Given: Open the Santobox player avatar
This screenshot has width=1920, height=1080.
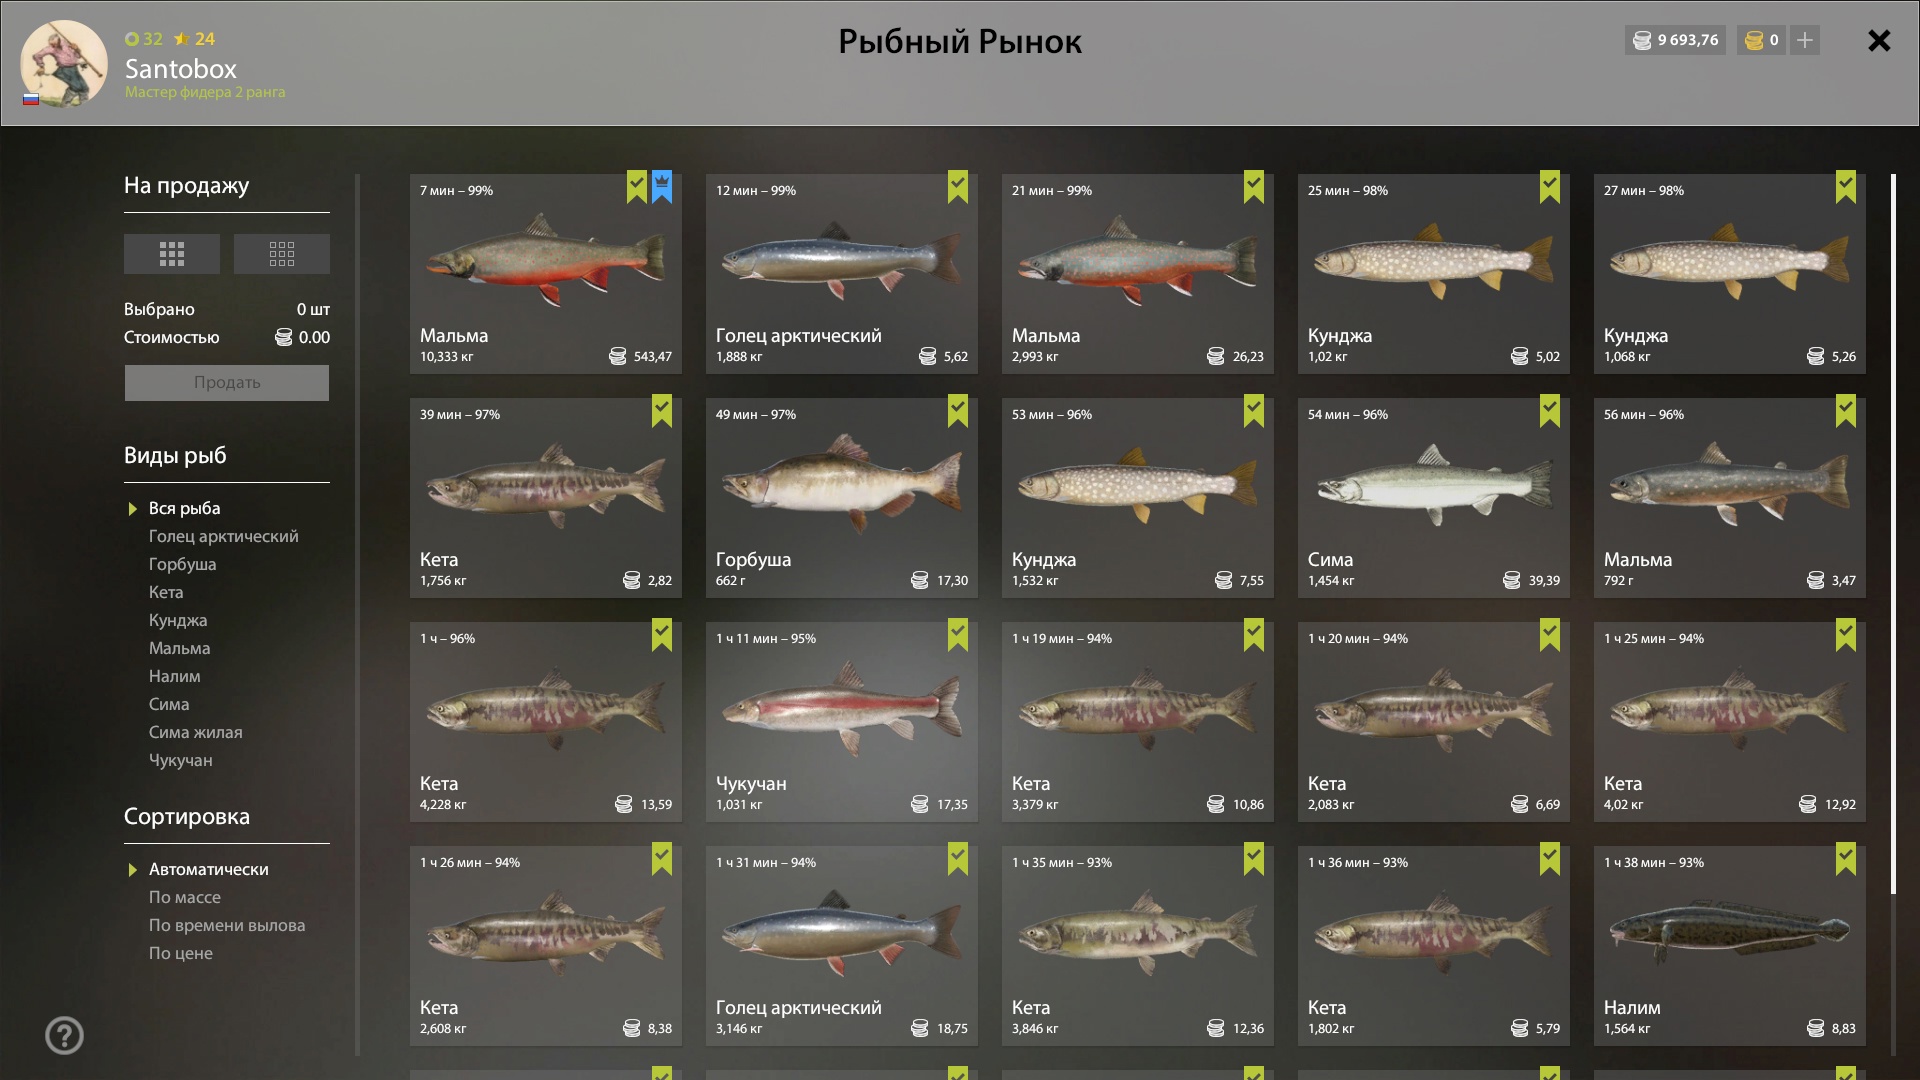Looking at the screenshot, I should (64, 63).
